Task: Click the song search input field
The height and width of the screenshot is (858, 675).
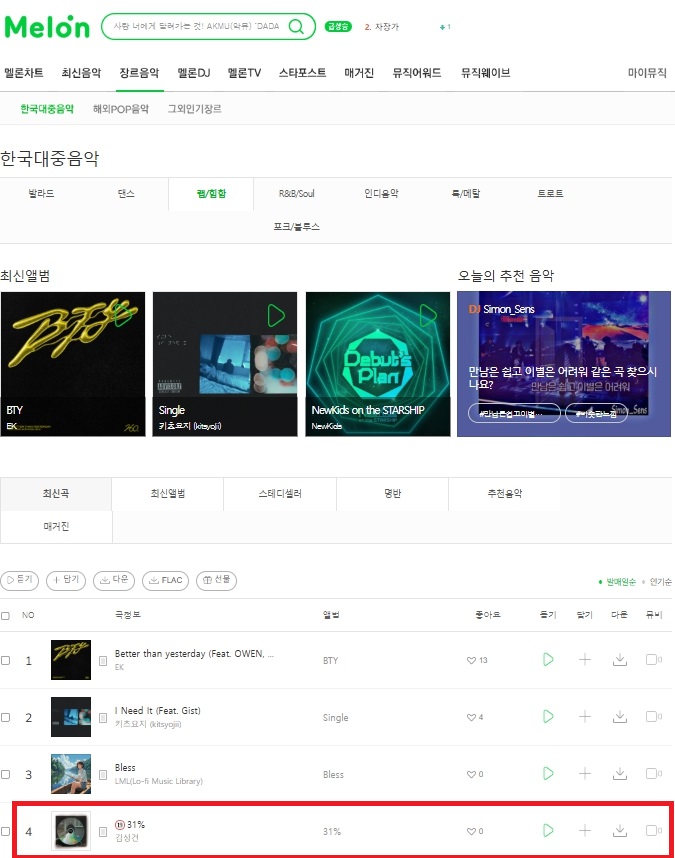Action: click(197, 26)
